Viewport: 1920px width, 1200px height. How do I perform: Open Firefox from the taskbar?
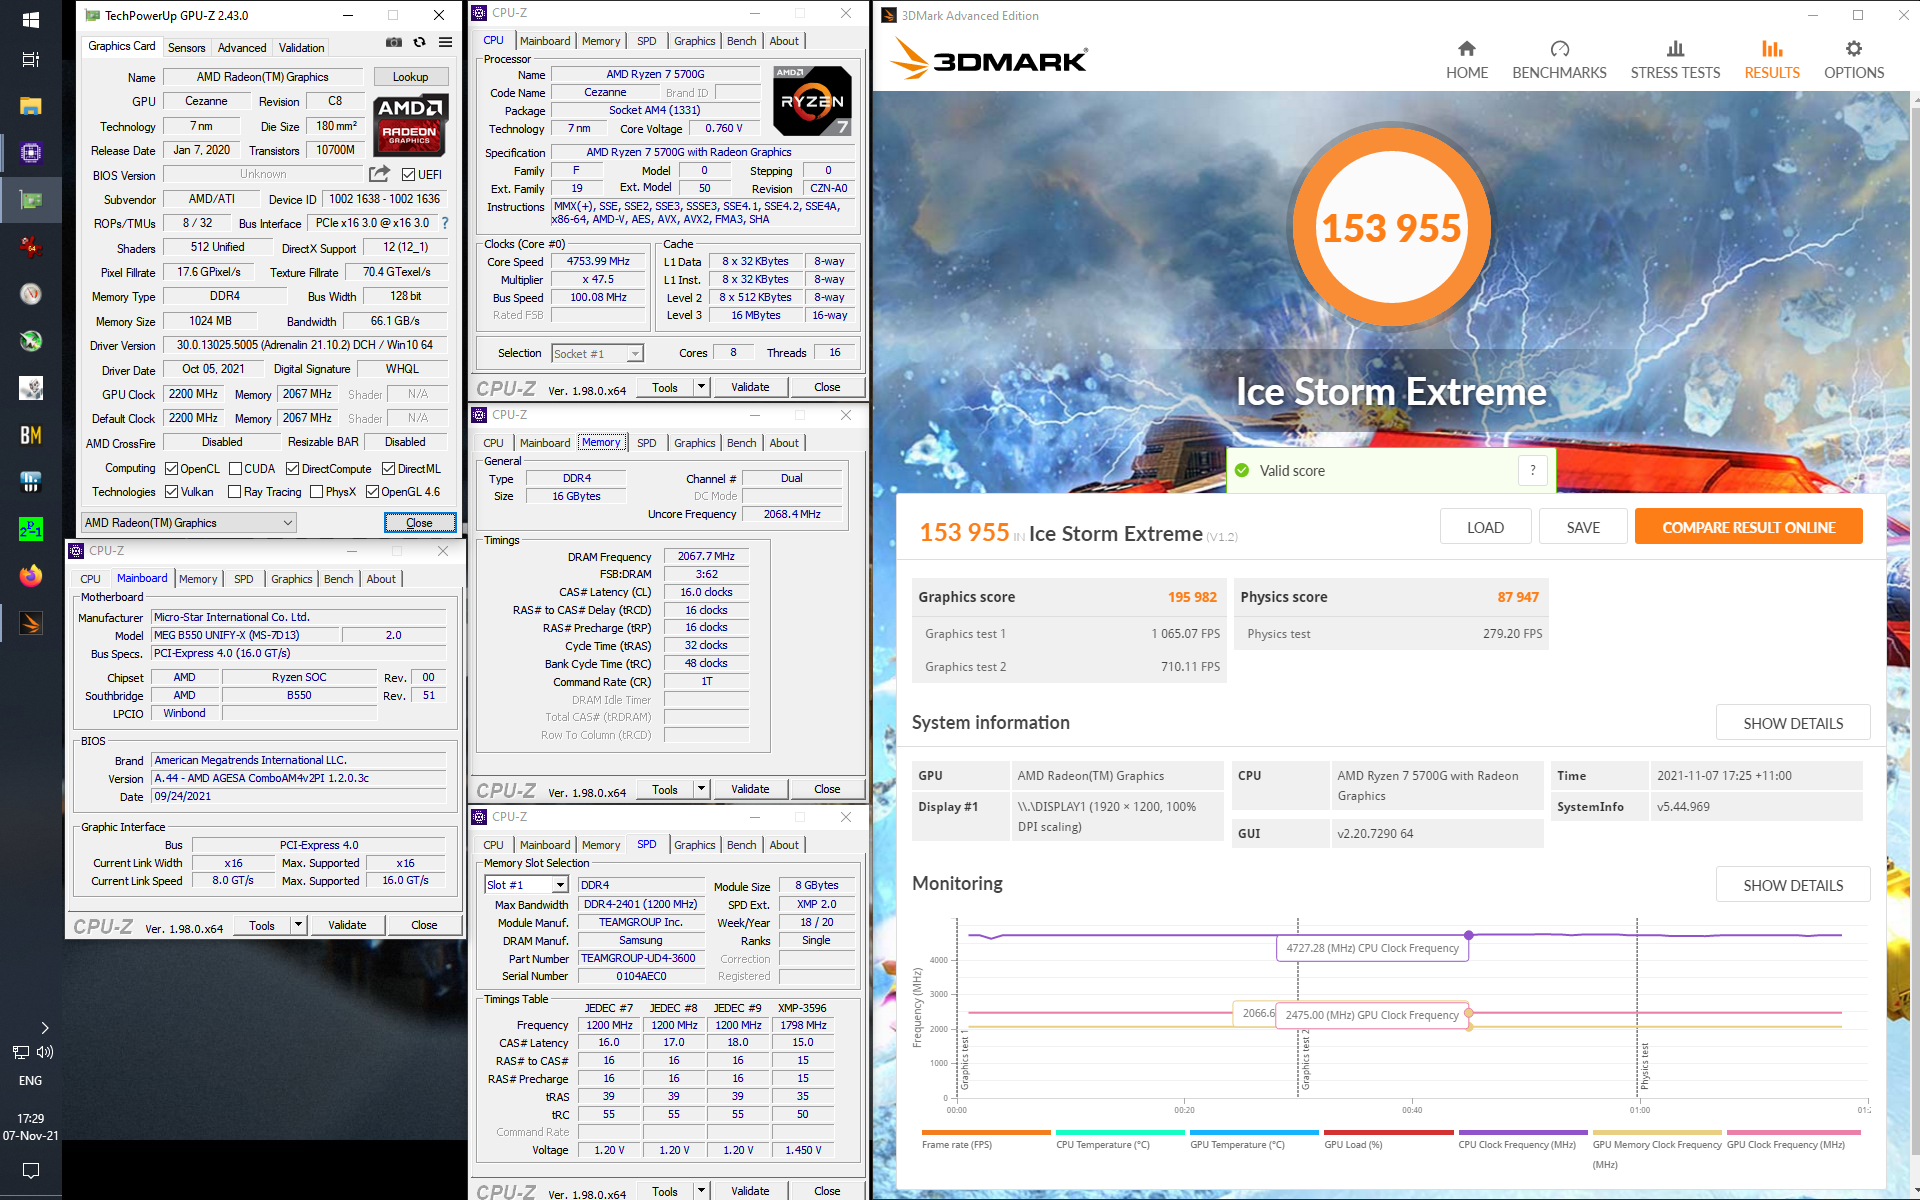point(31,576)
